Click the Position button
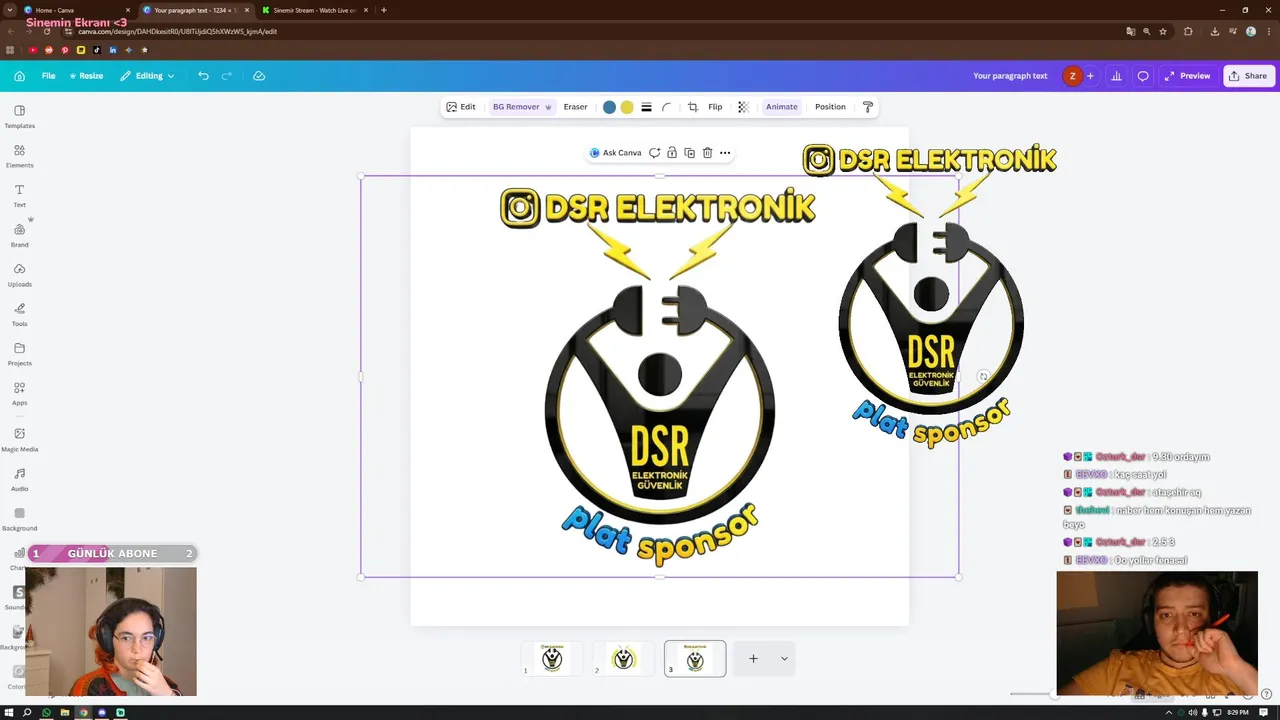This screenshot has height=720, width=1280. click(830, 107)
